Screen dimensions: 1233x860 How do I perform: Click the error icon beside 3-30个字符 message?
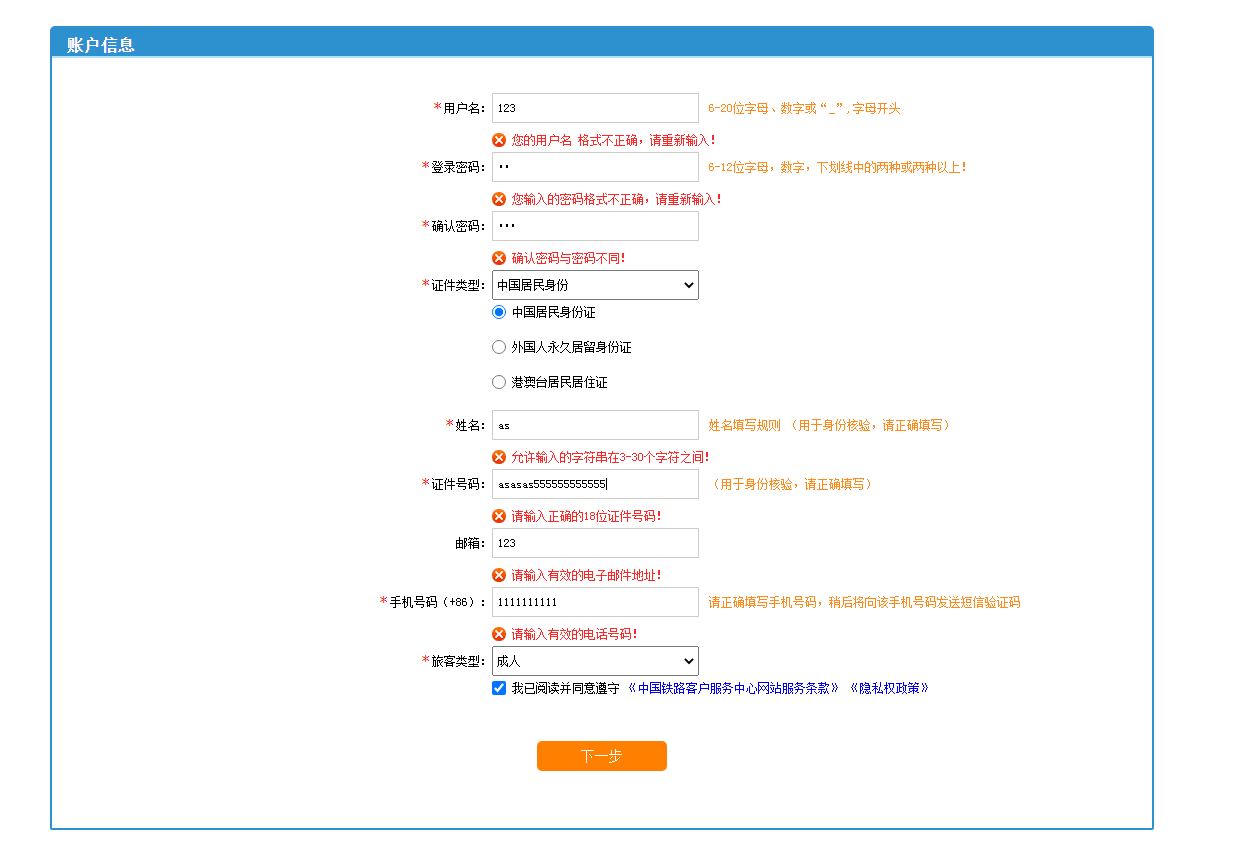499,457
